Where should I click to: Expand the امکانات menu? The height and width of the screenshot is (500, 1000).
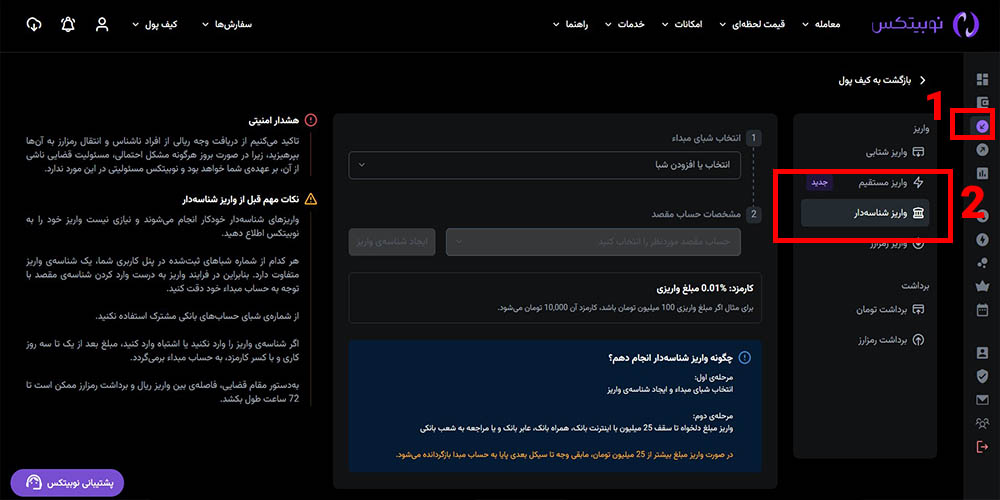click(682, 24)
